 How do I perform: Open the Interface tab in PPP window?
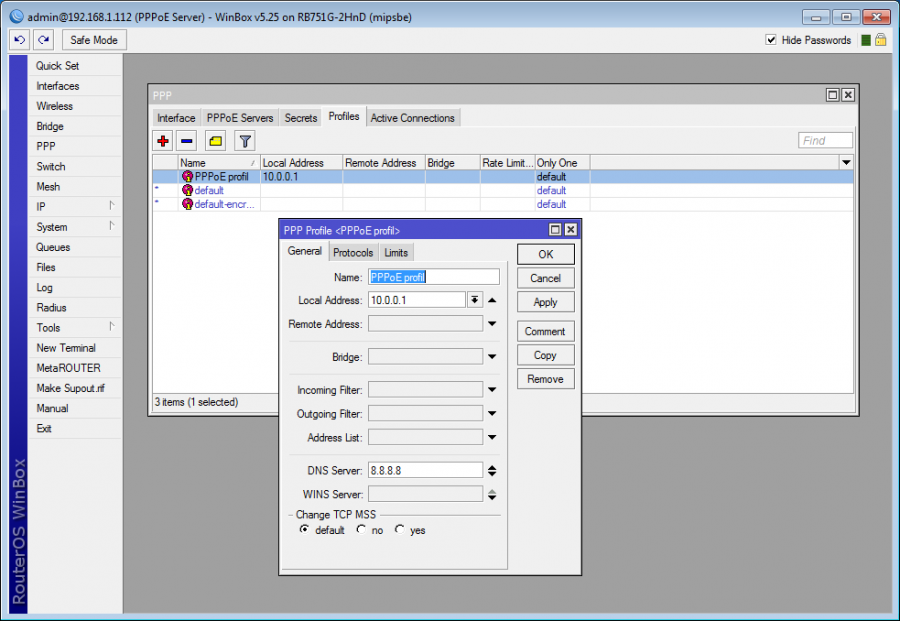[x=176, y=118]
